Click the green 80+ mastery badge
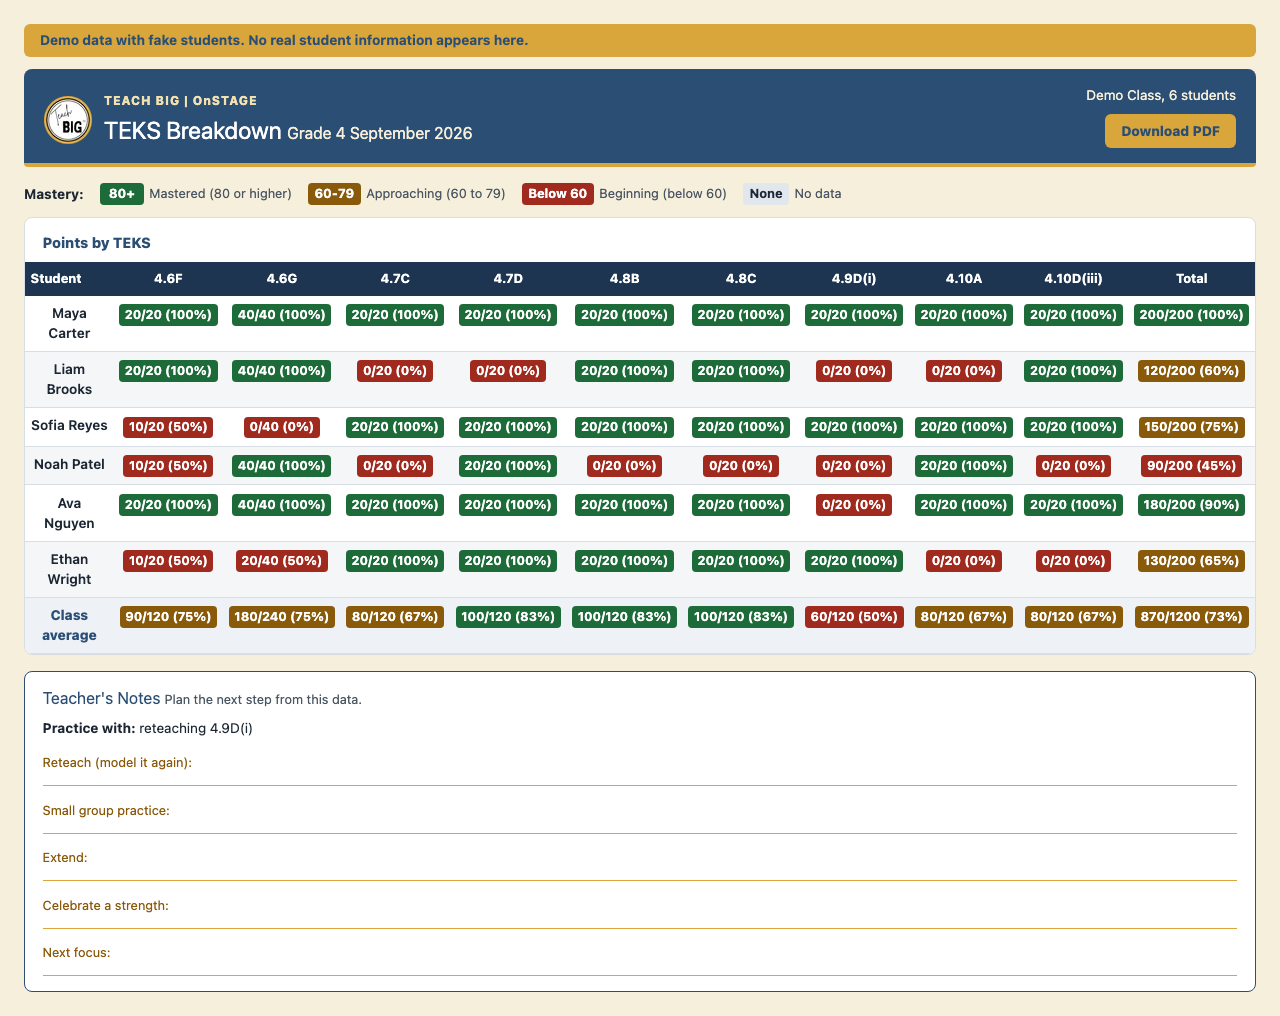The width and height of the screenshot is (1280, 1016). coord(122,194)
